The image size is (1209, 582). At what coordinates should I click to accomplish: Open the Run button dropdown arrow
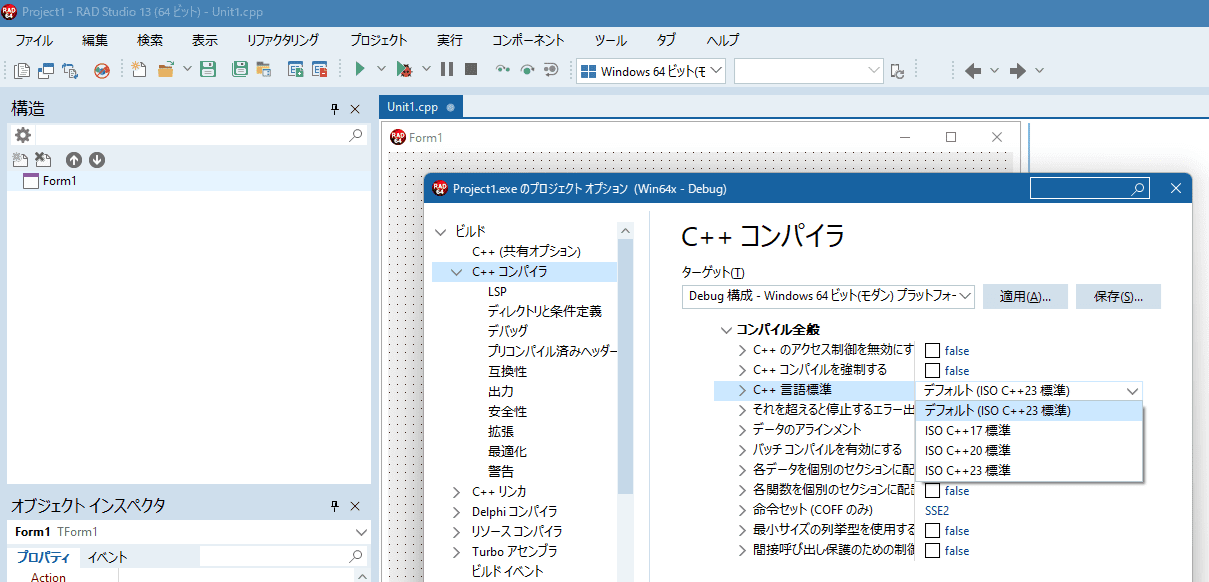(381, 70)
